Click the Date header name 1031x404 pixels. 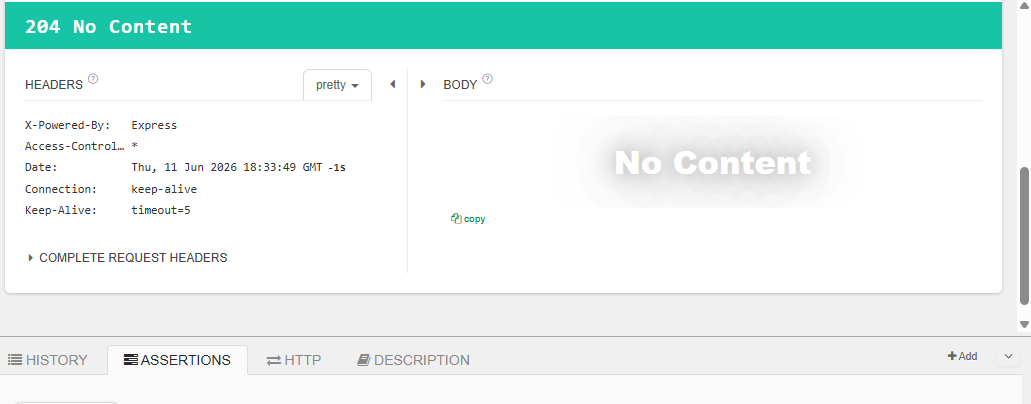[41, 168]
